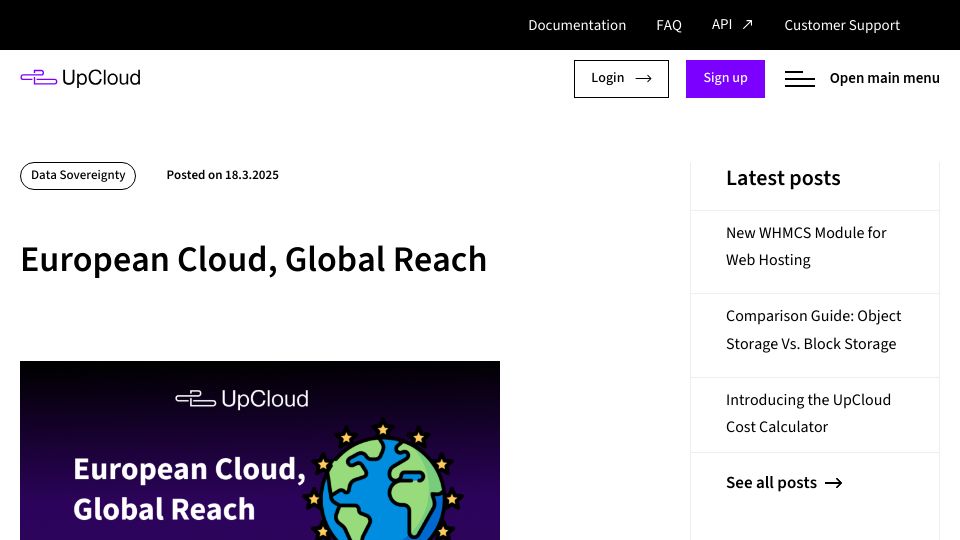This screenshot has height=540, width=960.
Task: Click the Latest posts heading
Action: [x=783, y=178]
